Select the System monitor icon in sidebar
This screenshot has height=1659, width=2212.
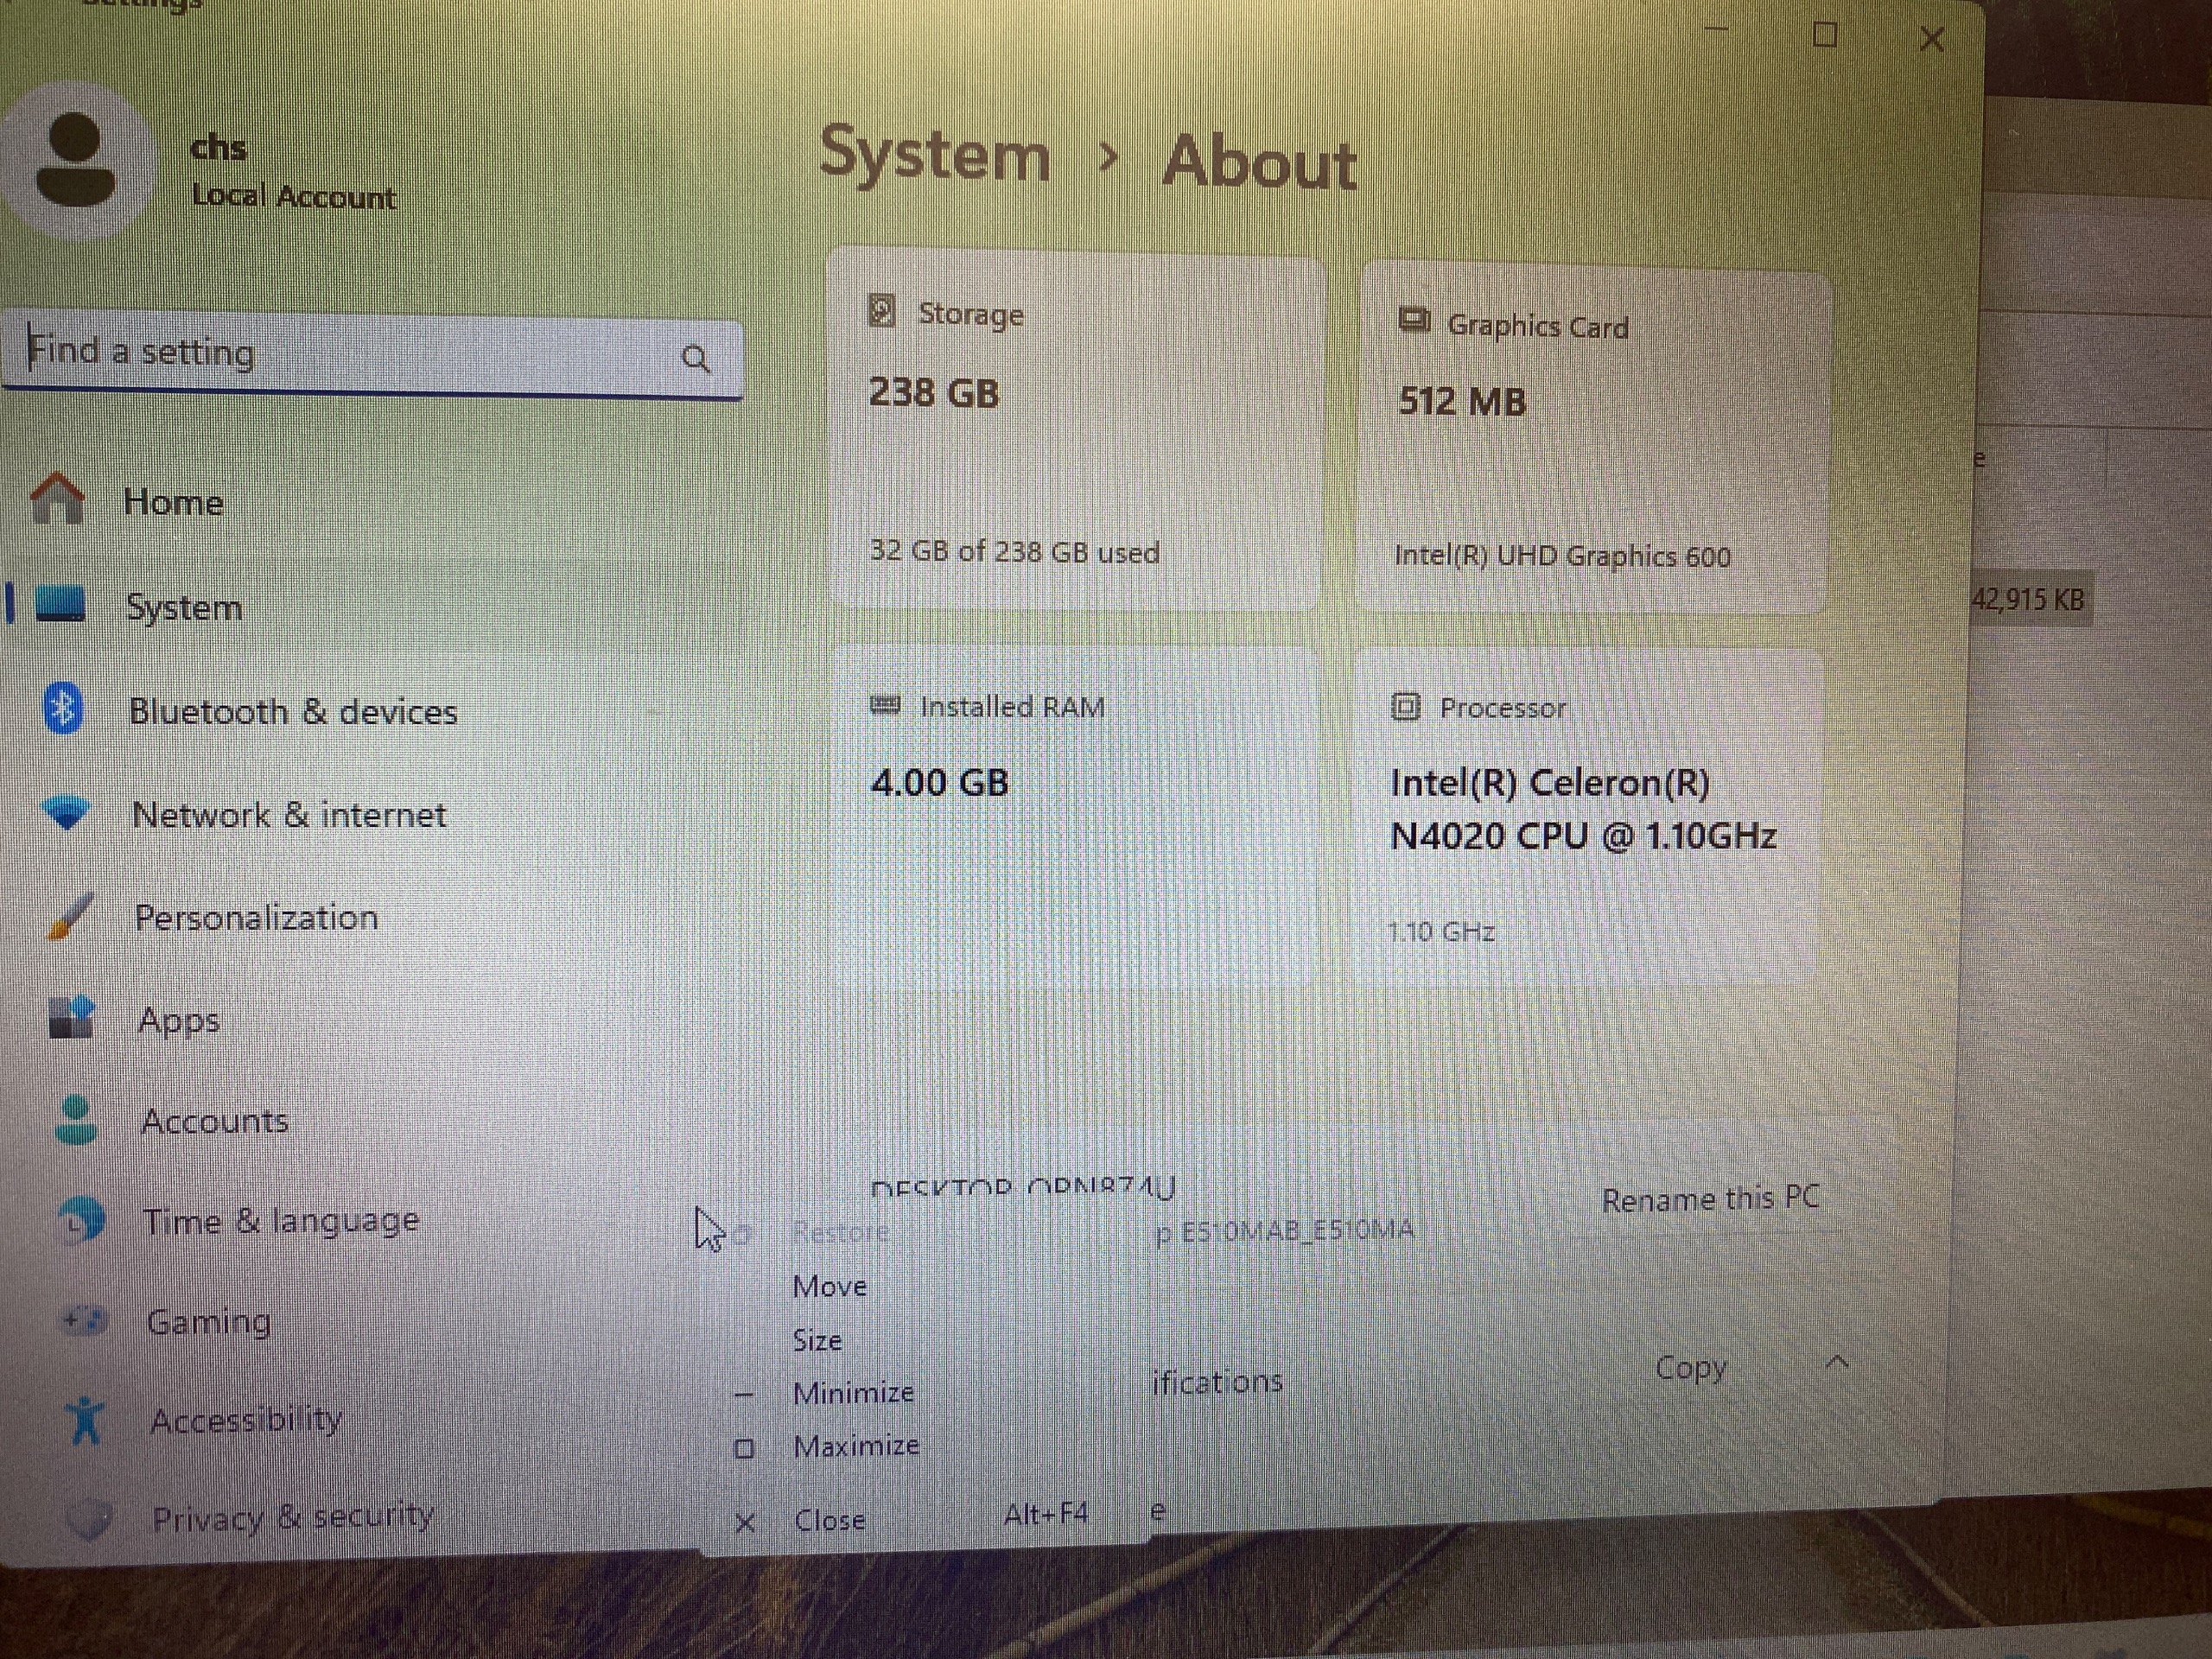pos(60,605)
